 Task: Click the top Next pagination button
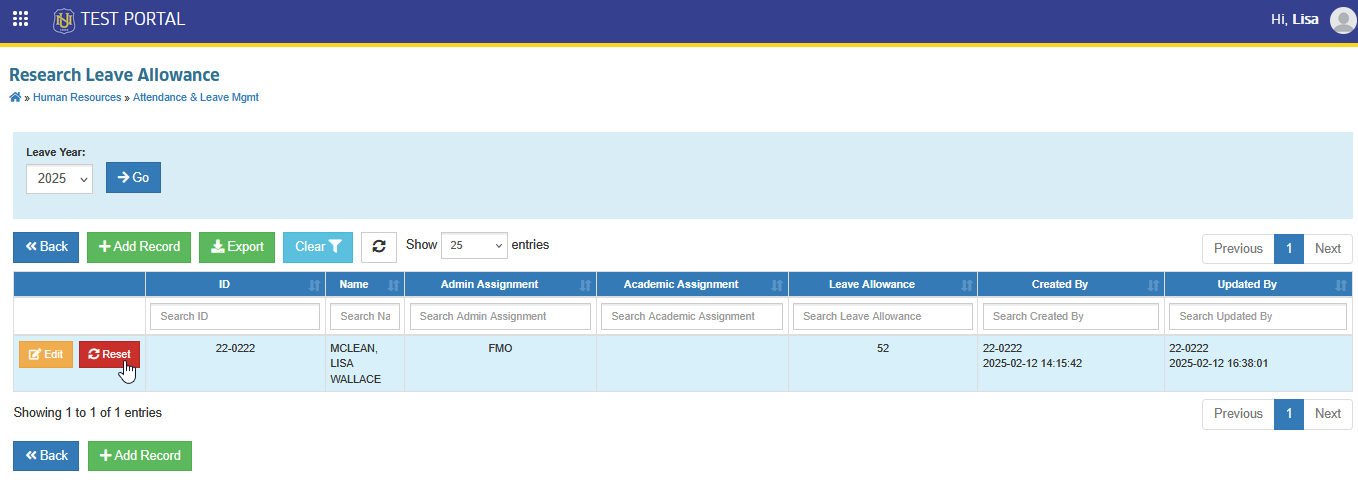(1328, 248)
